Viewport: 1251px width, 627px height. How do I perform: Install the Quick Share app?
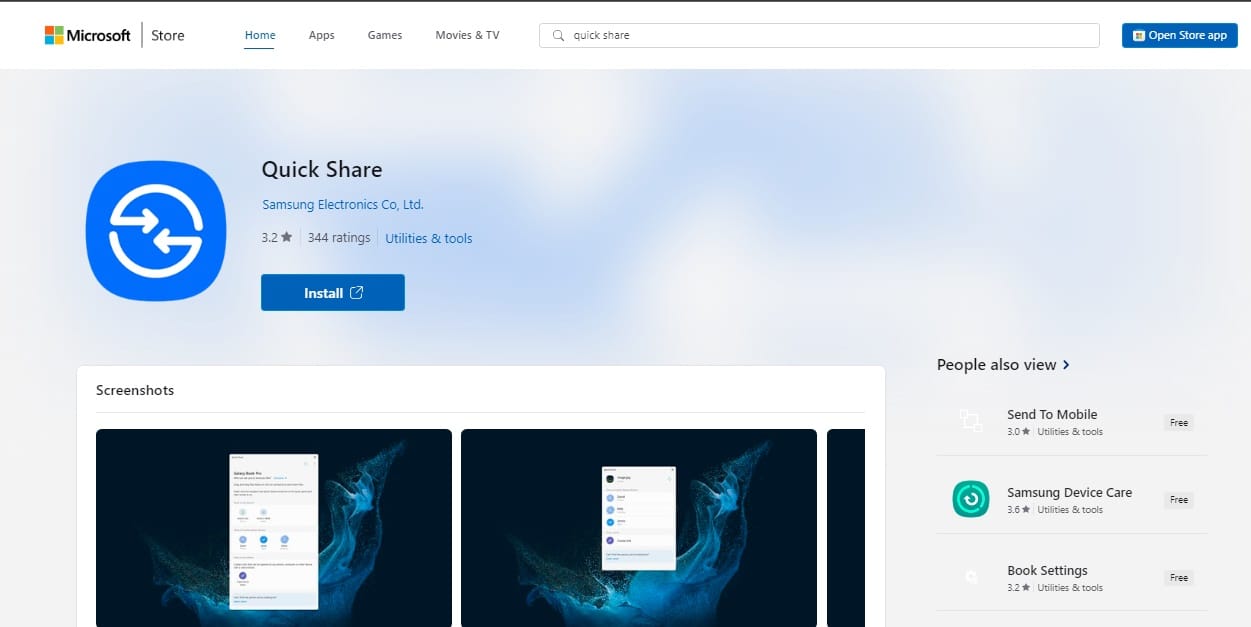(x=333, y=293)
